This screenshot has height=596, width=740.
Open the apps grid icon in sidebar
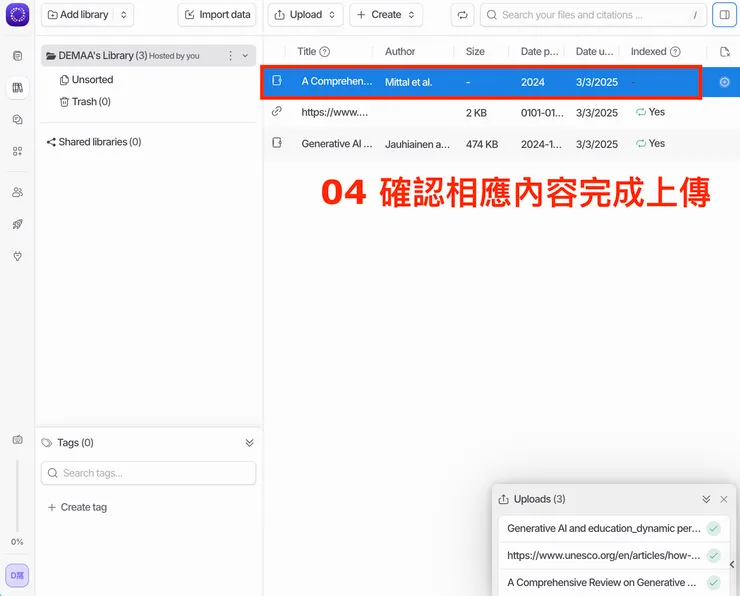[x=17, y=151]
